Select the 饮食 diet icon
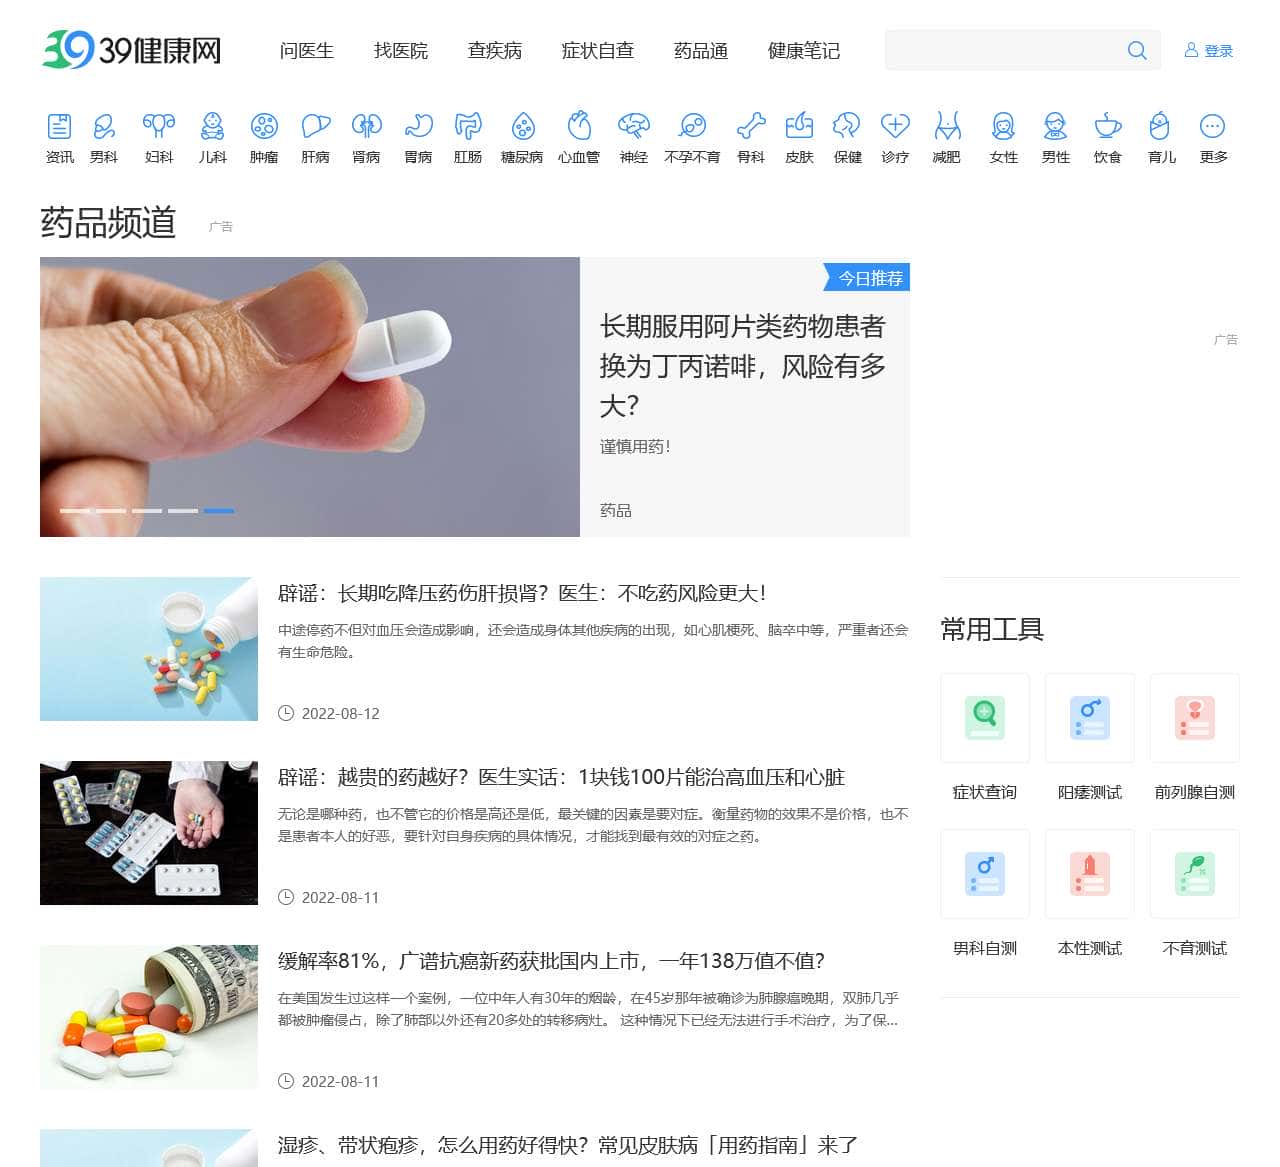1280x1167 pixels. point(1107,126)
